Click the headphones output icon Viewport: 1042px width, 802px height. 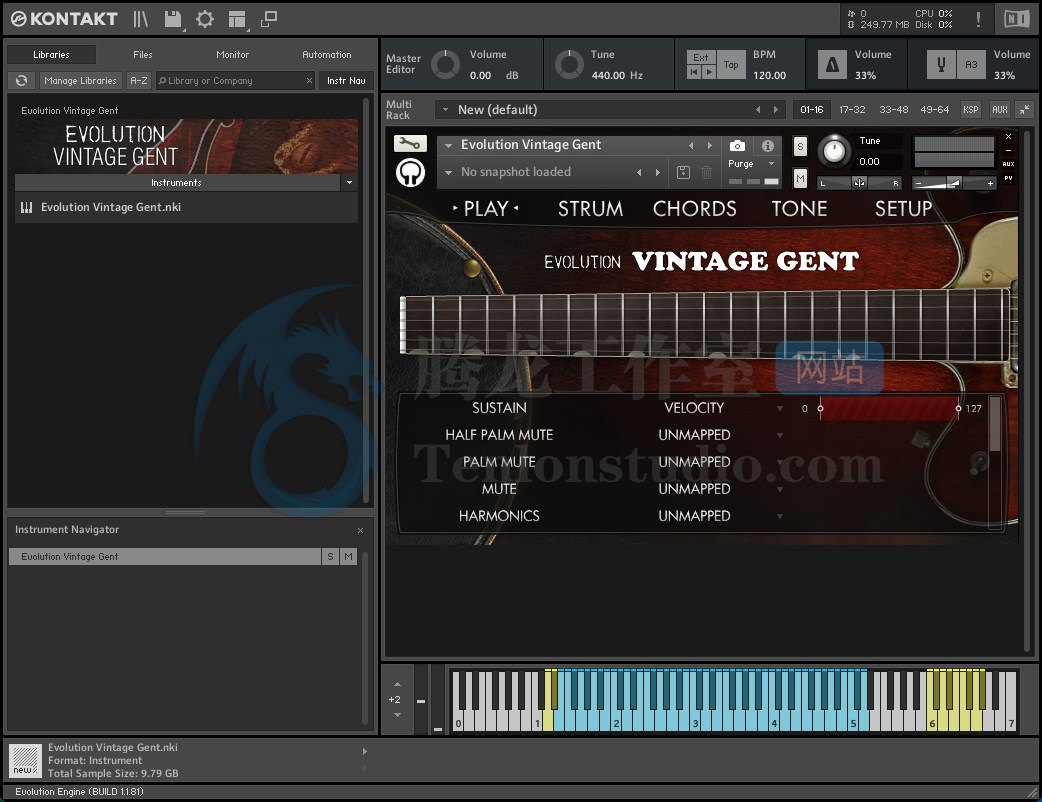click(410, 172)
